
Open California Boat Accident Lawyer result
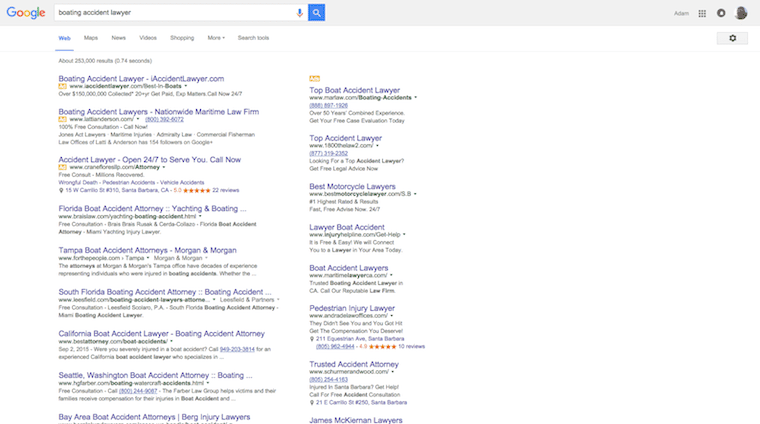pos(161,333)
